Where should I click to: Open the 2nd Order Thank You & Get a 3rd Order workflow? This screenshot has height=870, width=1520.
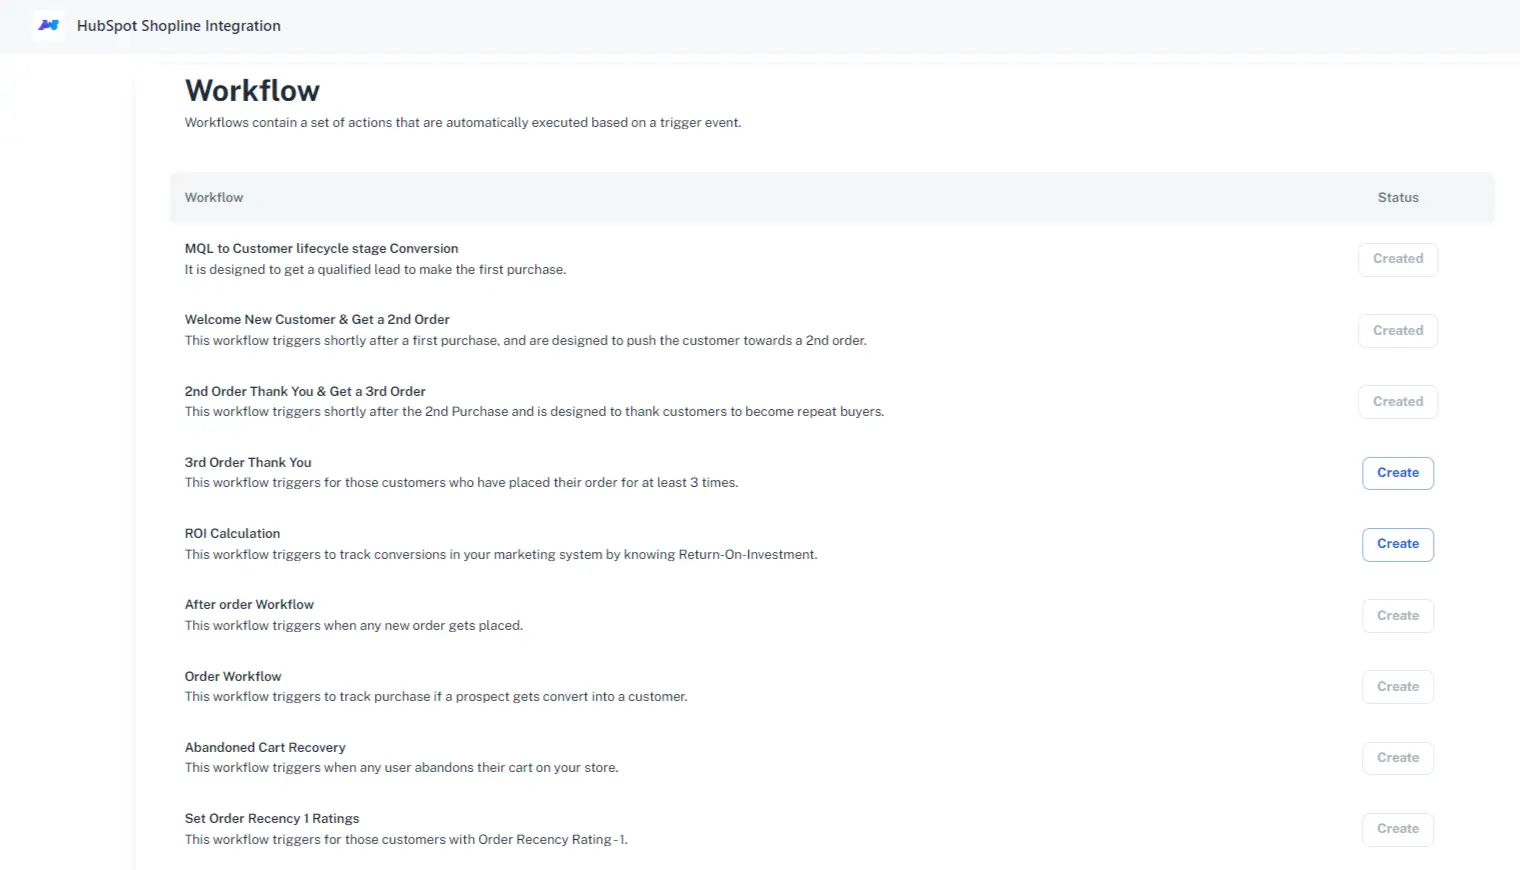[305, 391]
